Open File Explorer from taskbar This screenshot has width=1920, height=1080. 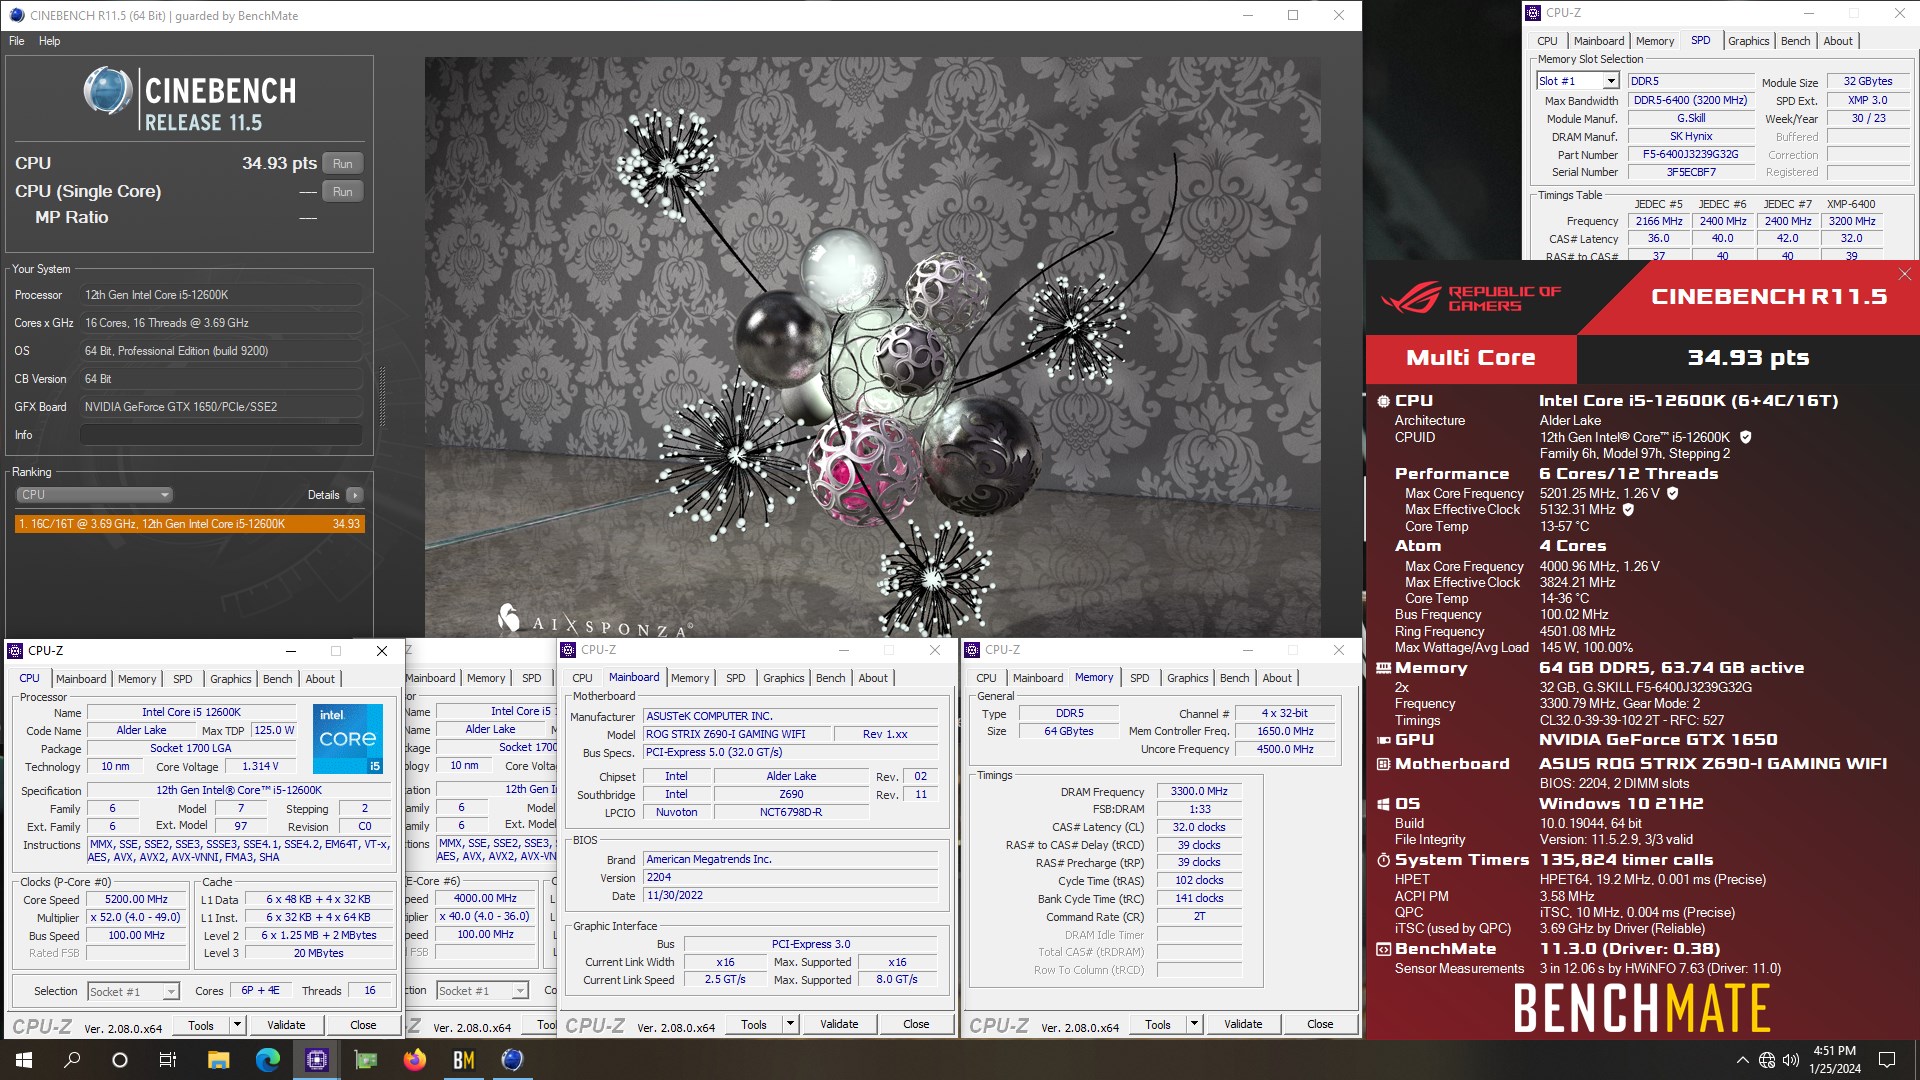pos(218,1060)
